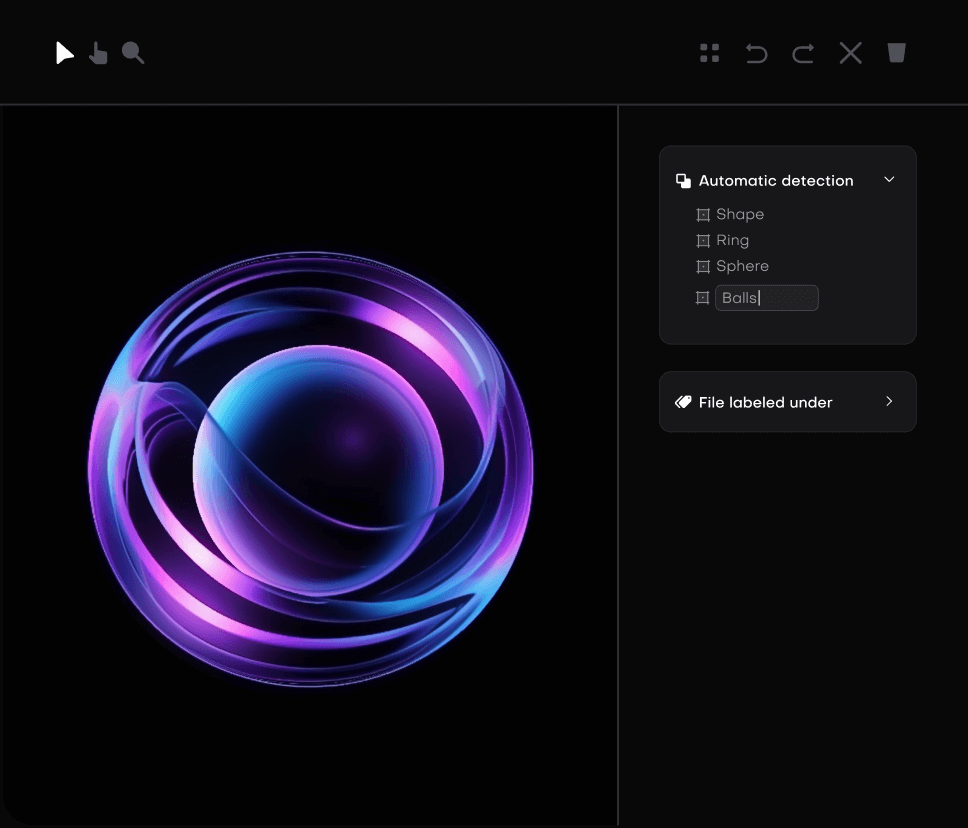
Task: Click the tag icon beside Shape
Action: click(703, 214)
